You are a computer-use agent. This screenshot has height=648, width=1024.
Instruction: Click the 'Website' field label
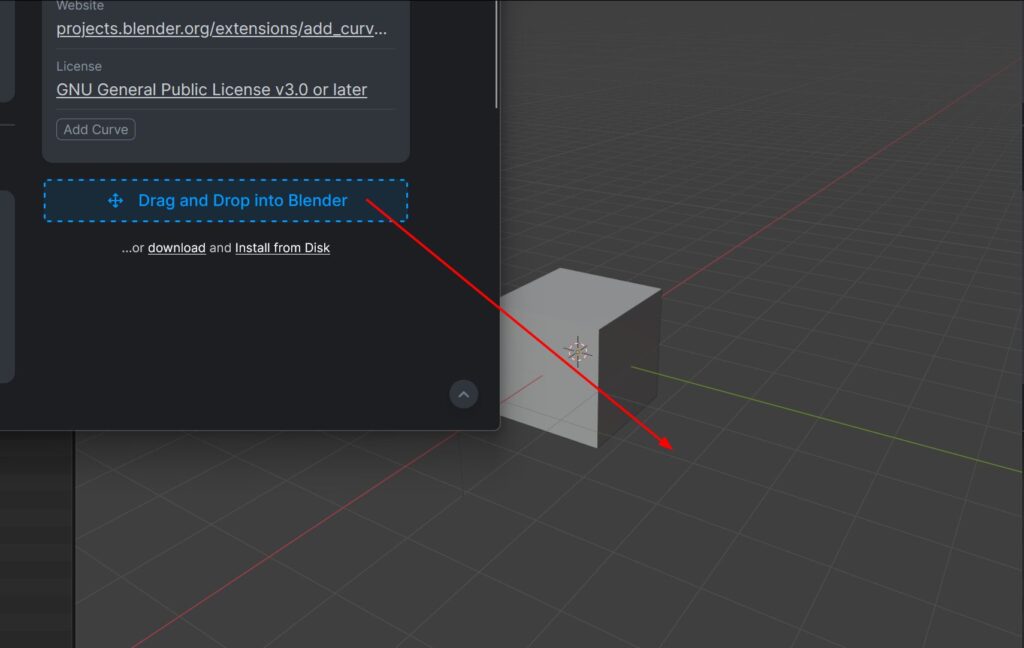click(80, 6)
